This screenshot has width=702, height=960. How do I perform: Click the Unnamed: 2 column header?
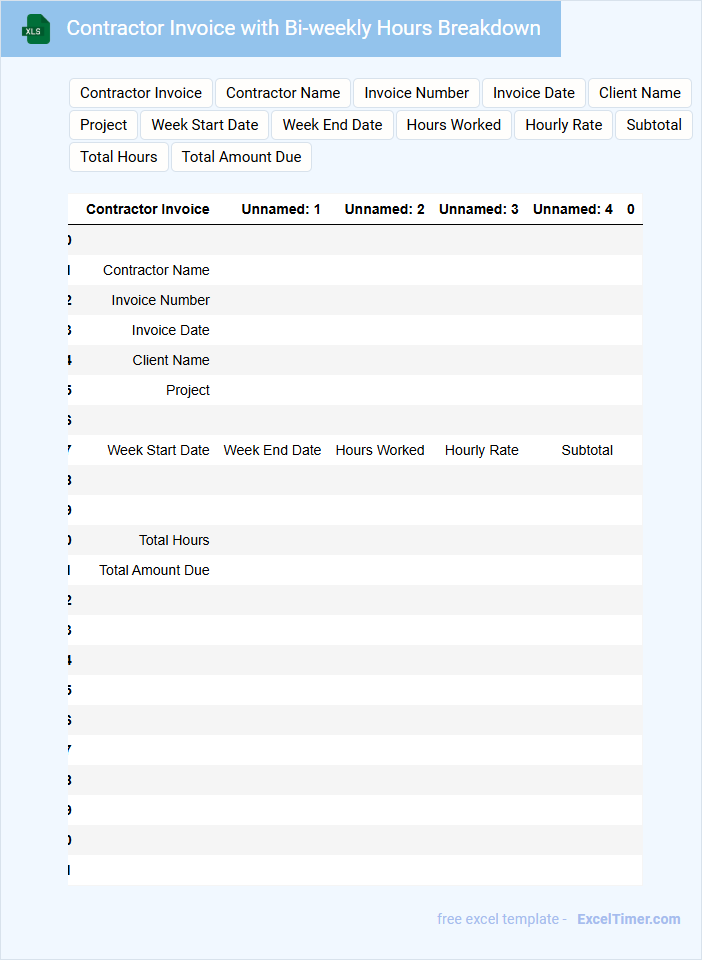[x=384, y=209]
